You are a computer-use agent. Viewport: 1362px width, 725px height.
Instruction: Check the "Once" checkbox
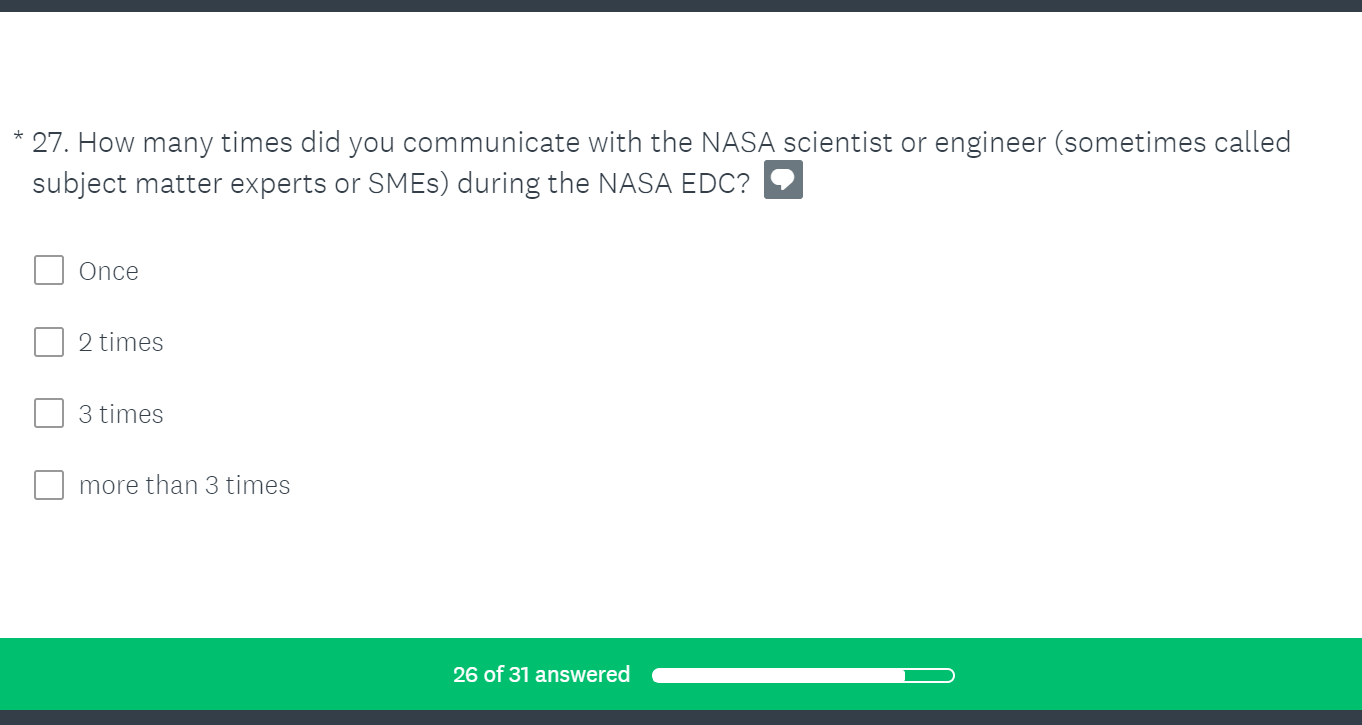click(49, 270)
